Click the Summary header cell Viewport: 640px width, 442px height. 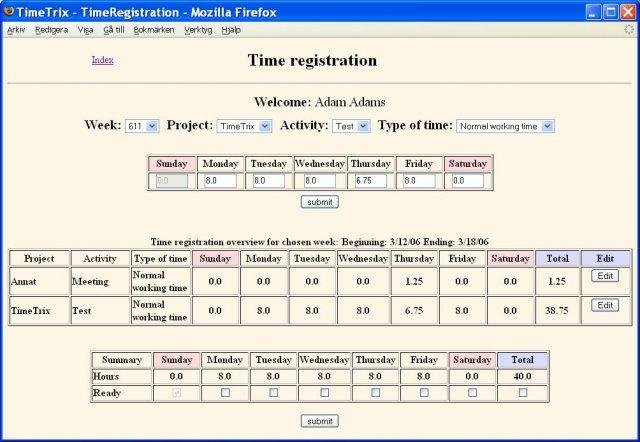pos(122,360)
